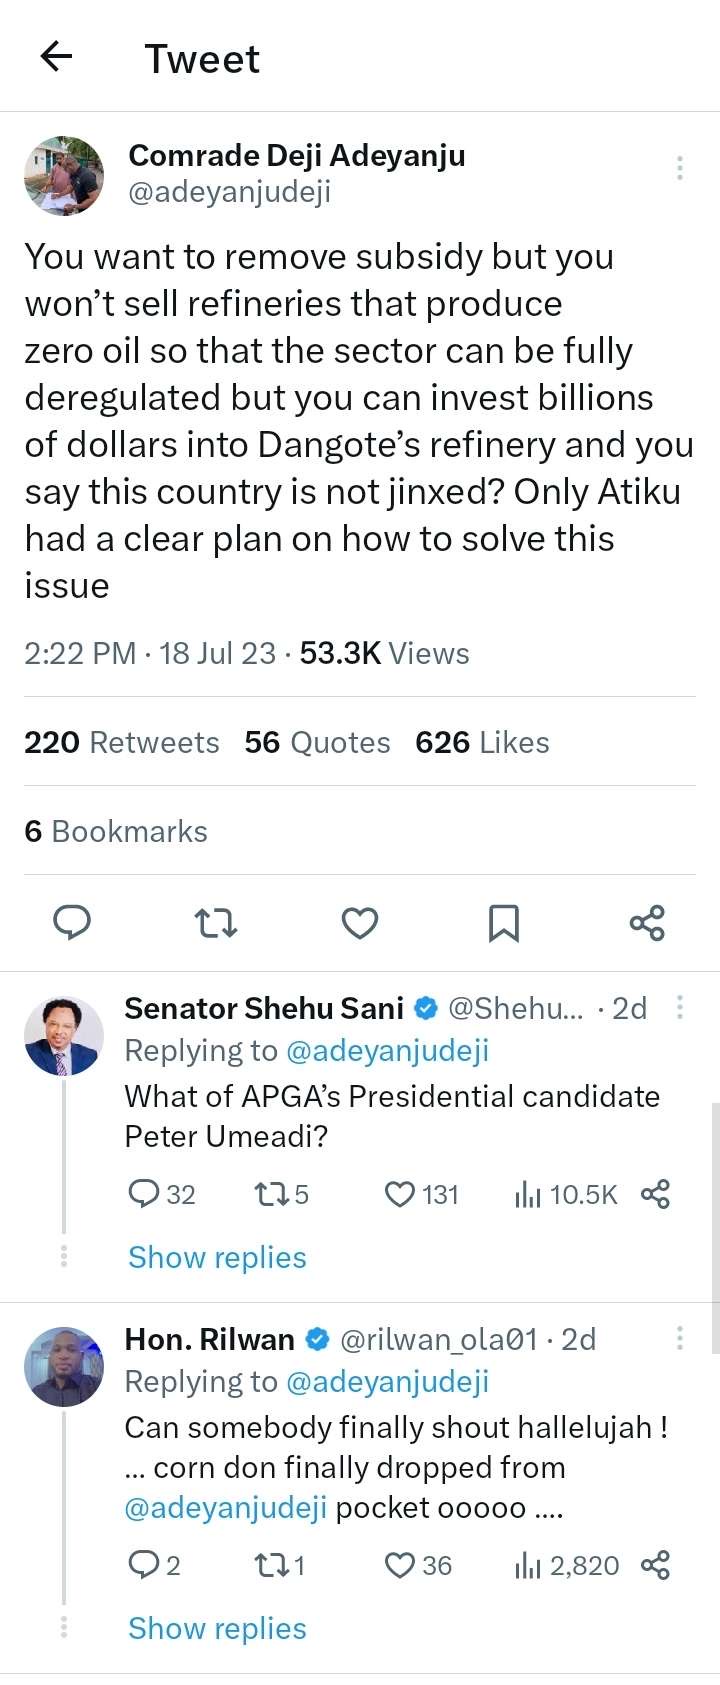The height and width of the screenshot is (1685, 720).
Task: Go back using the arrow icon
Action: 57,57
